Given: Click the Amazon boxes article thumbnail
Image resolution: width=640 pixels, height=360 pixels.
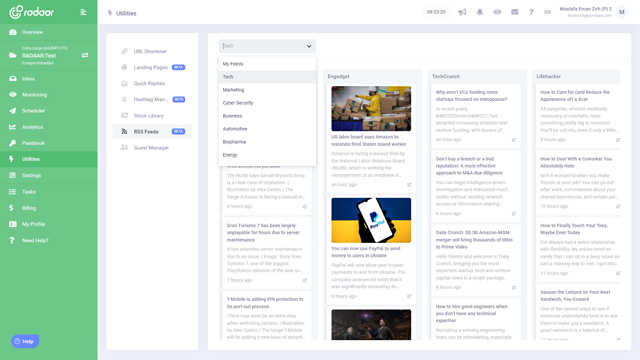Looking at the screenshot, I should tap(371, 109).
